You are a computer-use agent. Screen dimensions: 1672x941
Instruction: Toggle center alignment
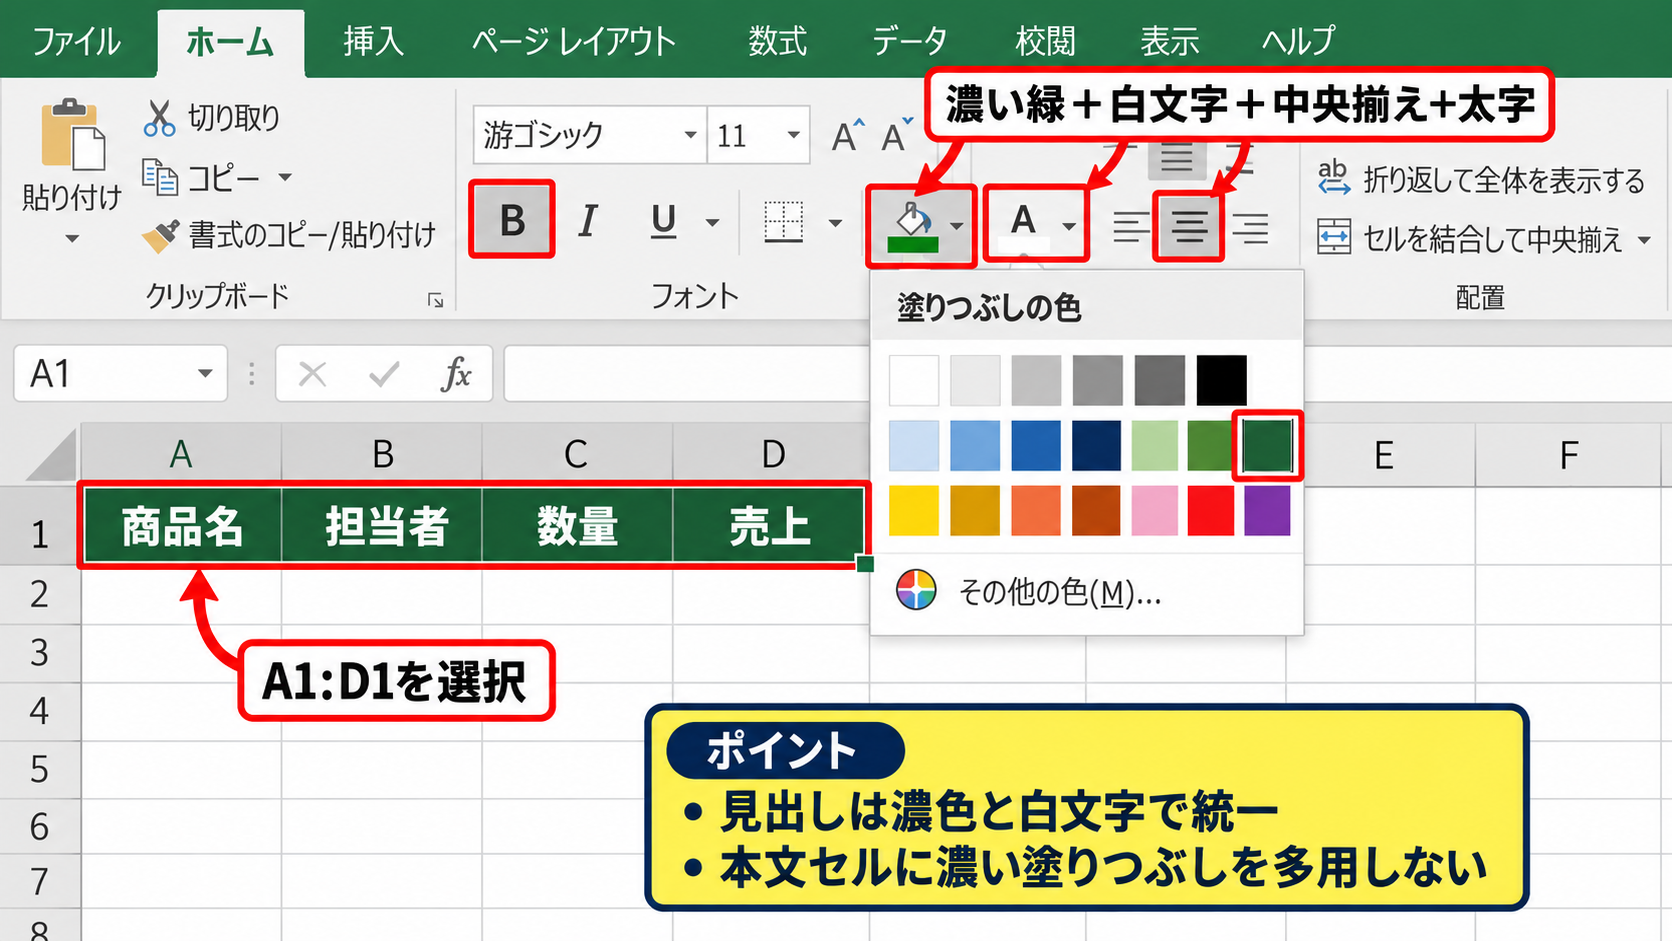click(x=1189, y=228)
